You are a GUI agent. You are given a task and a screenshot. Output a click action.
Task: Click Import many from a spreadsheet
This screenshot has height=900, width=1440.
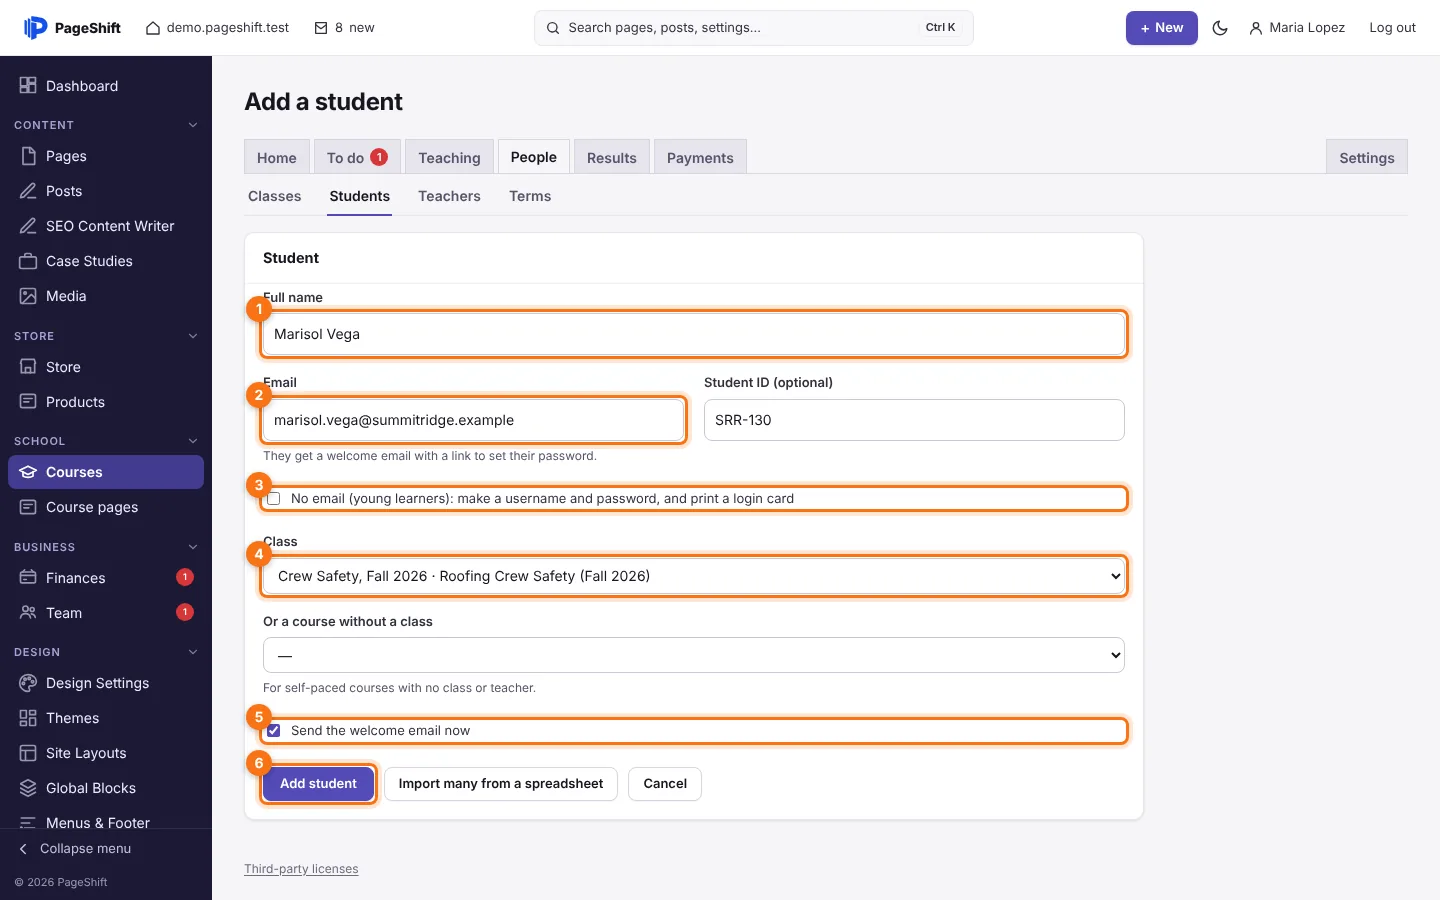coord(501,784)
